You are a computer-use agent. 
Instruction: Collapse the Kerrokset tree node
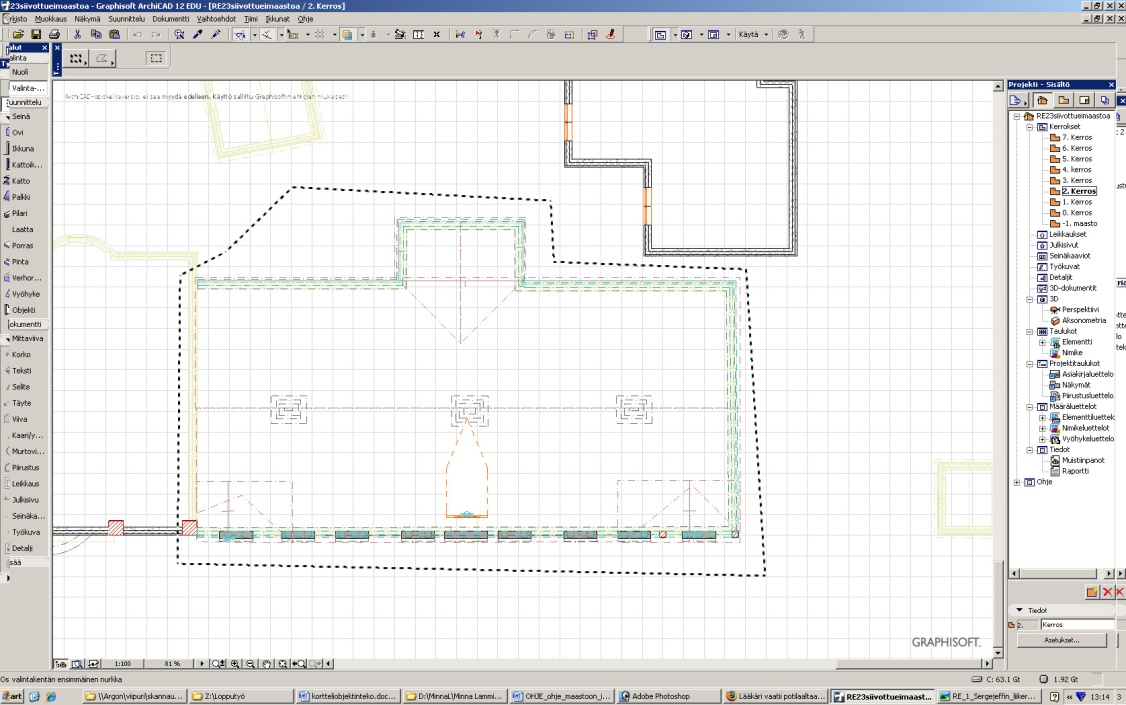click(1029, 127)
